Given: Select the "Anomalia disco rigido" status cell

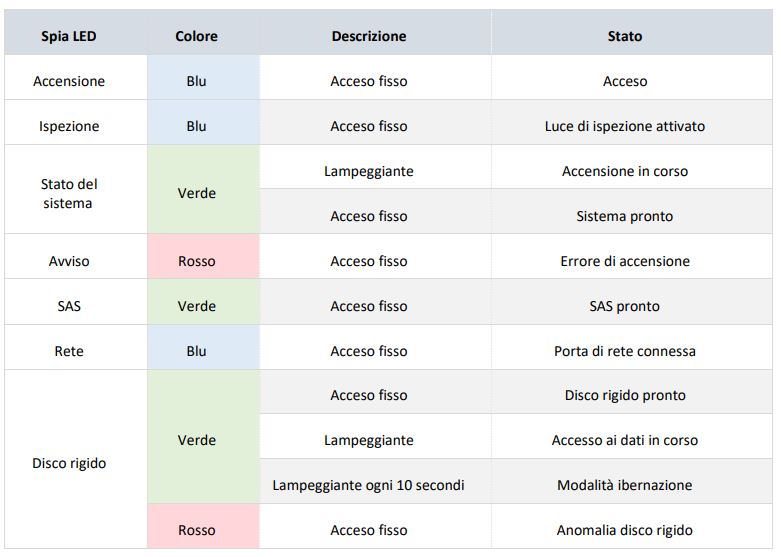Looking at the screenshot, I should tap(625, 530).
